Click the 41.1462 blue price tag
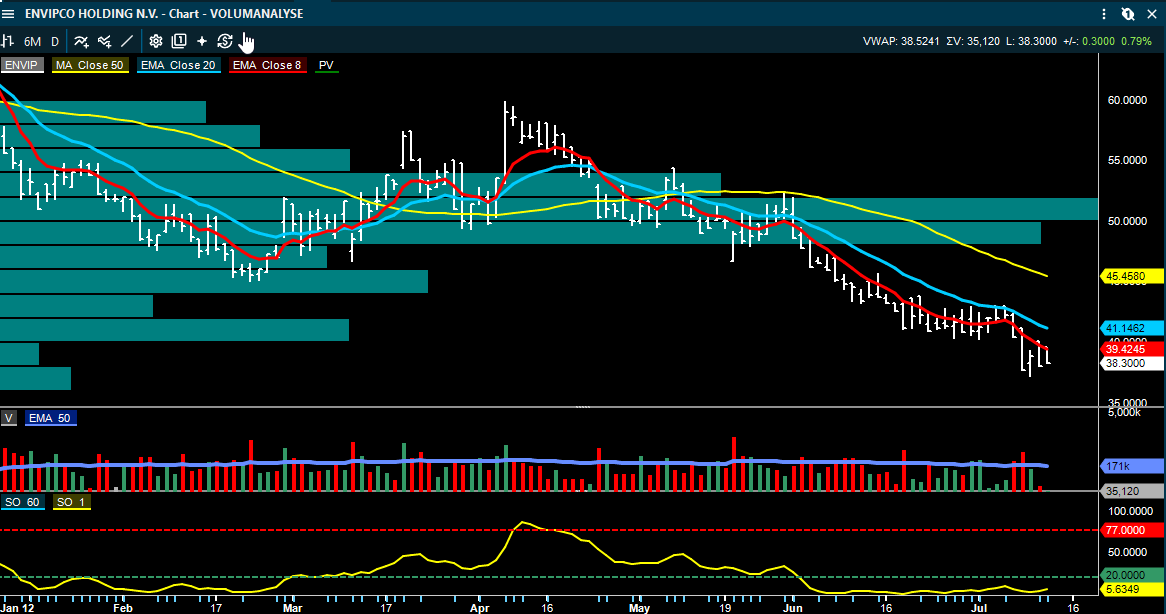This screenshot has height=614, width=1166. 1130,328
